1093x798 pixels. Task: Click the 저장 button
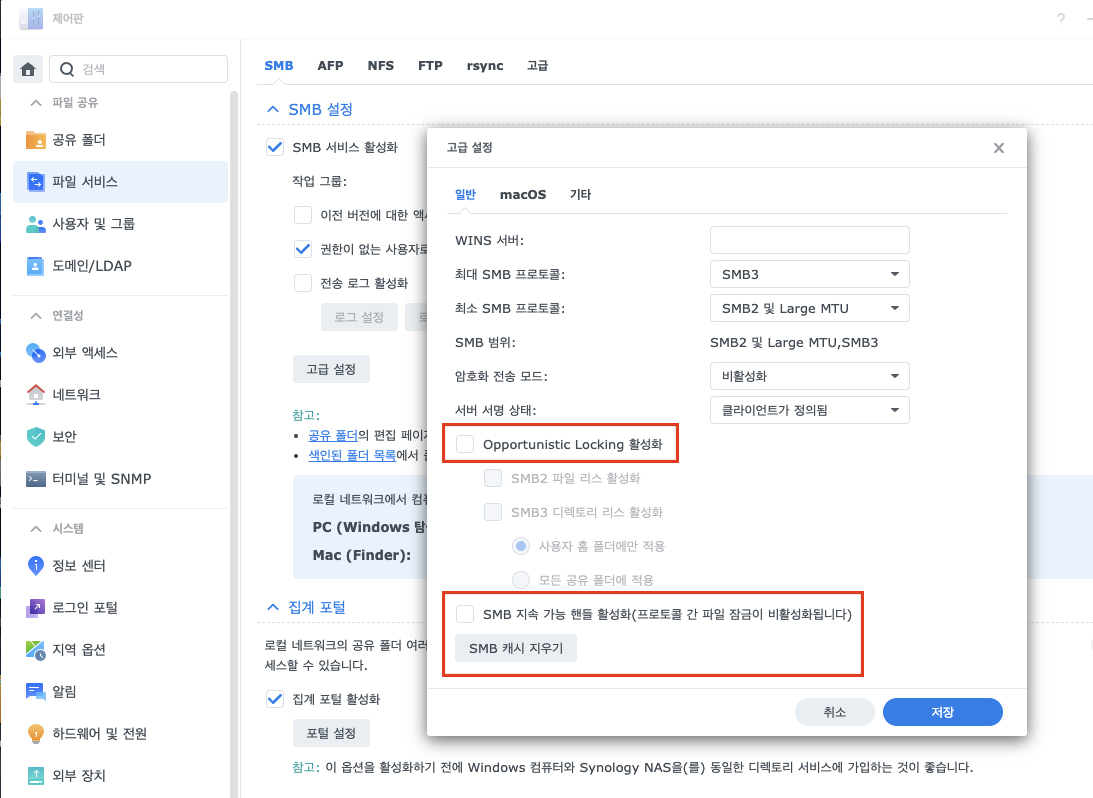click(x=942, y=712)
